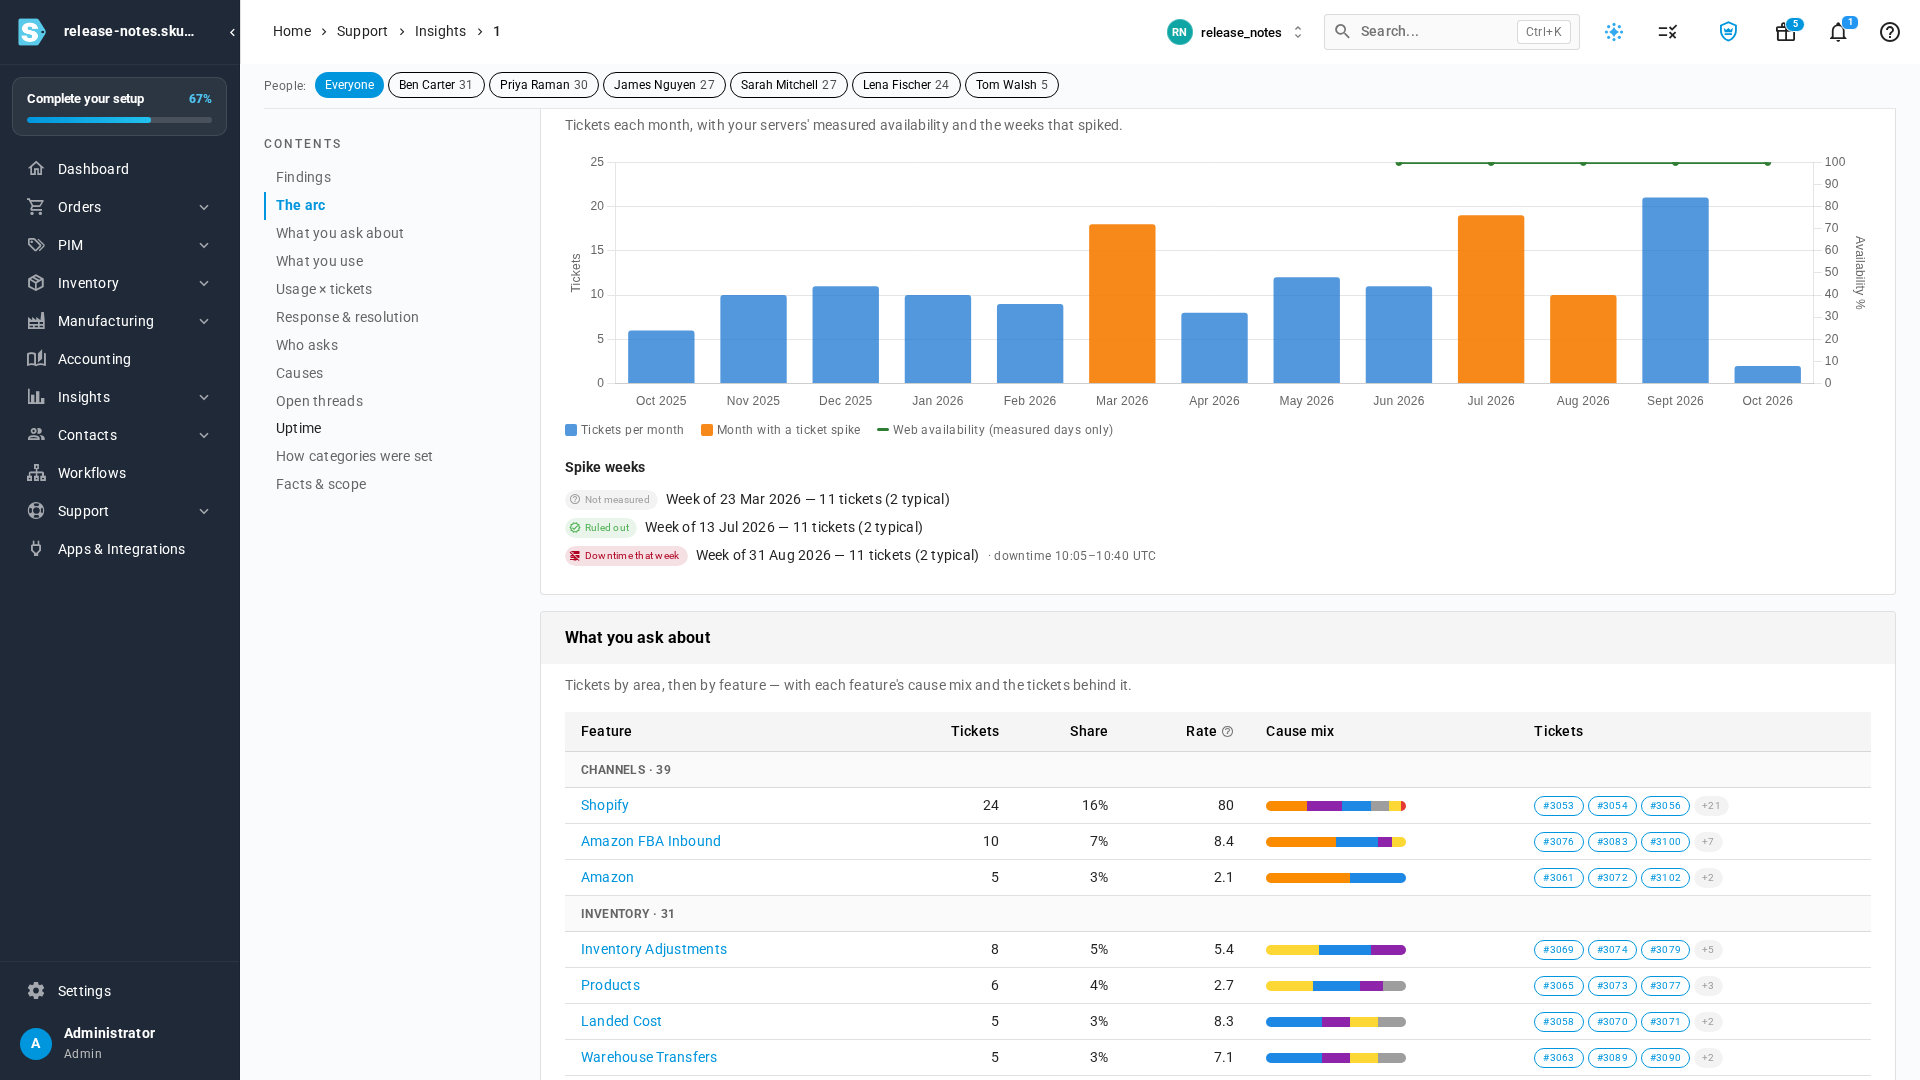Open ticket #3053 chip
This screenshot has width=1920, height=1080.
pos(1559,806)
